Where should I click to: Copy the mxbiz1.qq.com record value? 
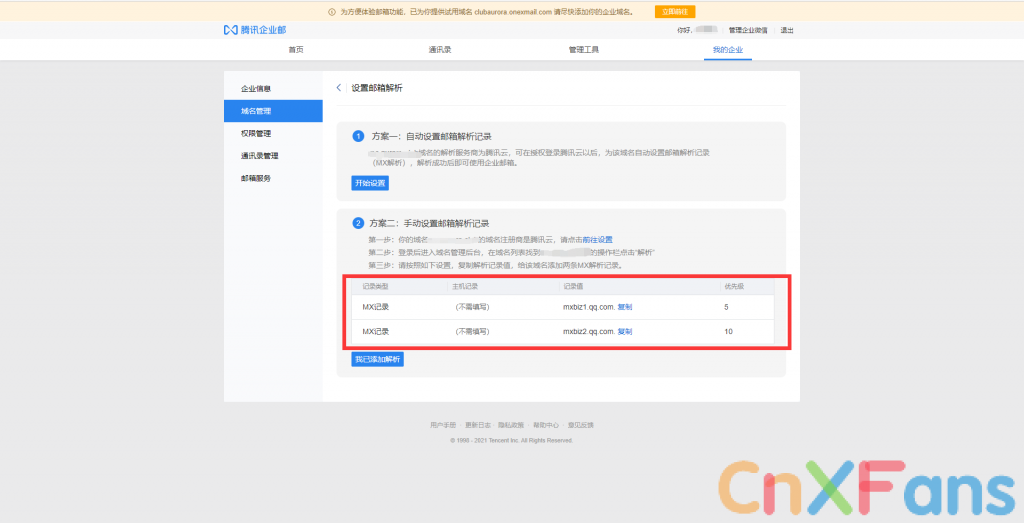coord(625,307)
